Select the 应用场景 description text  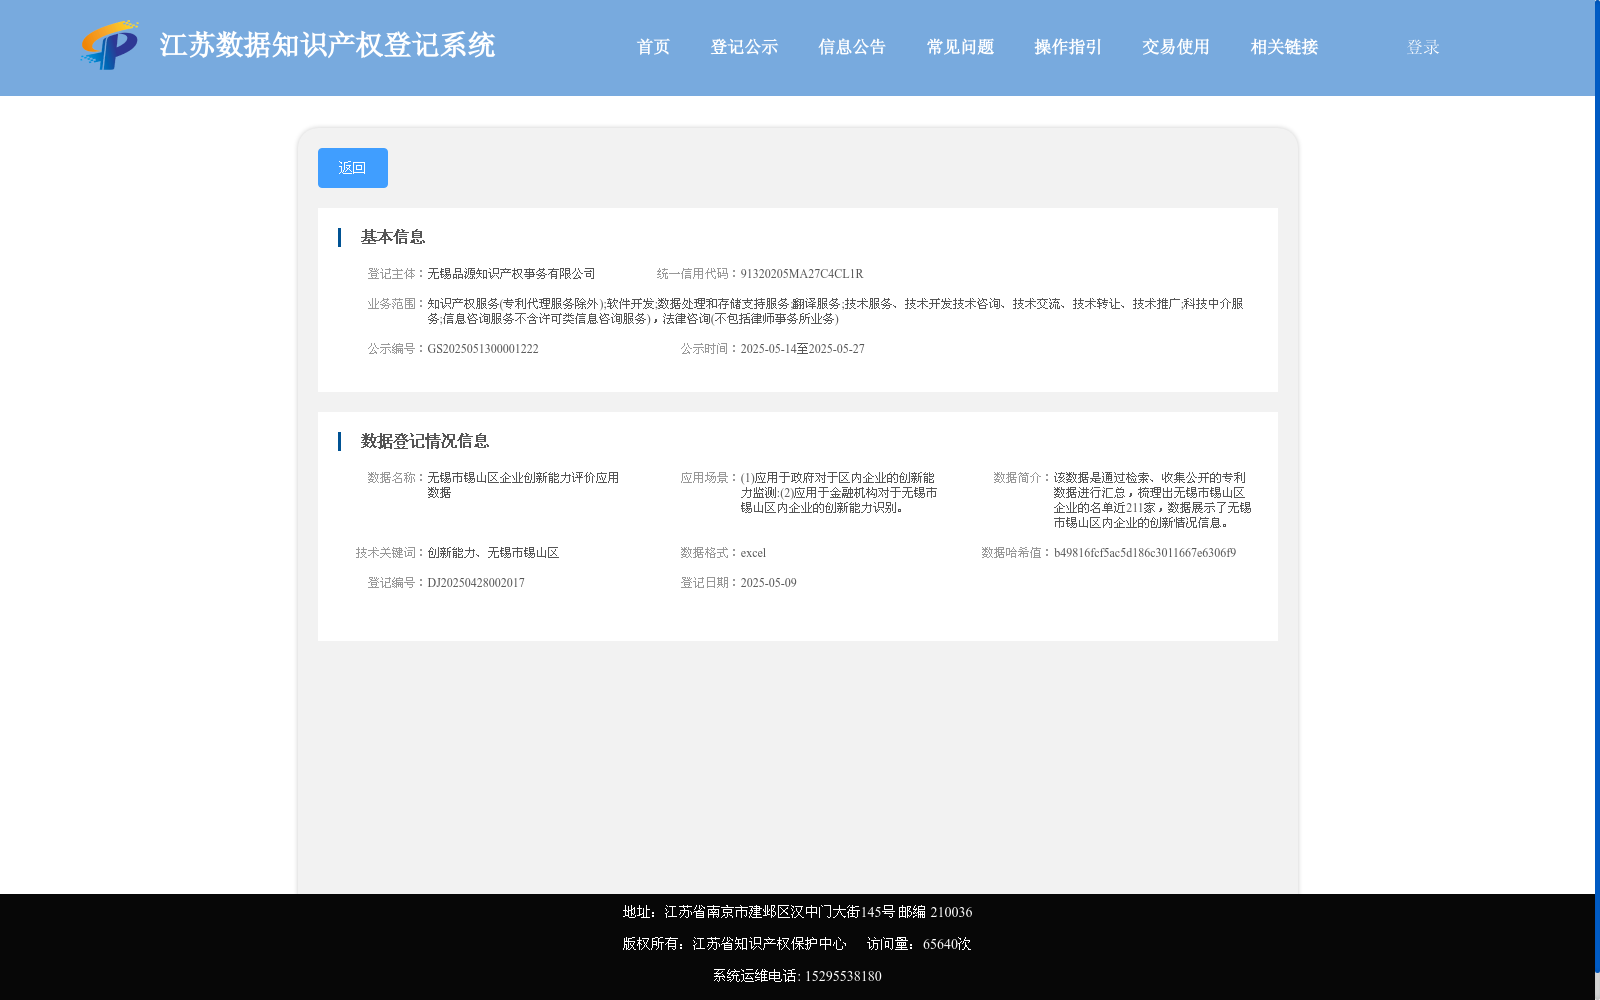tap(839, 493)
